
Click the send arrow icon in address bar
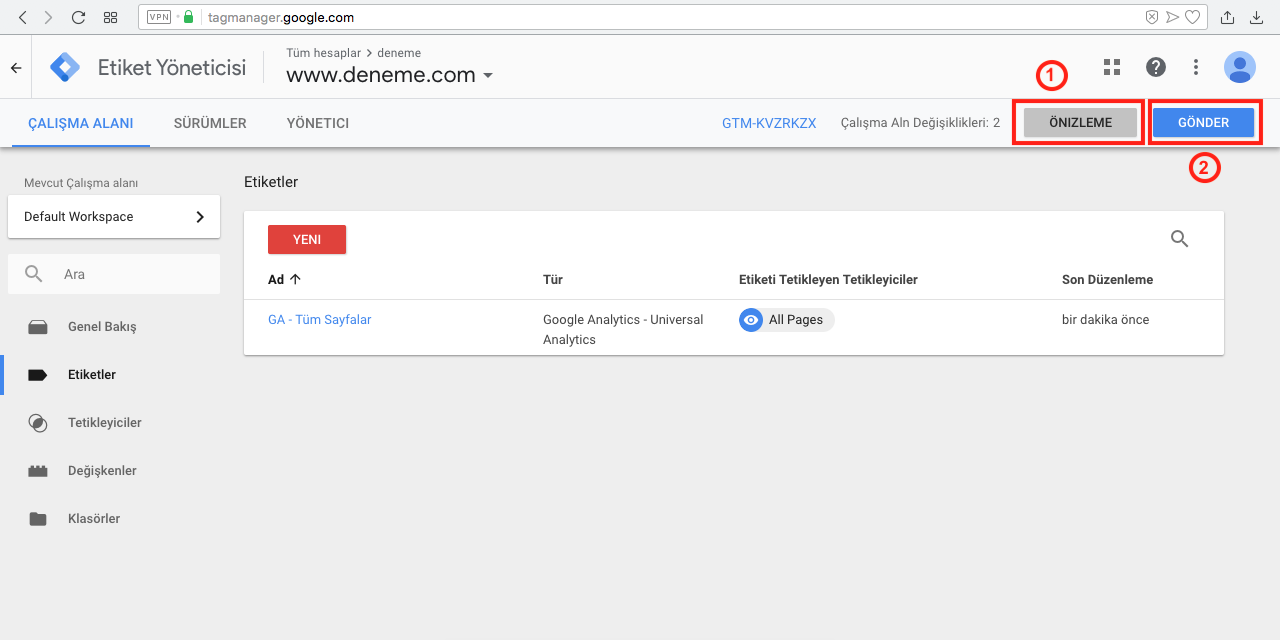pyautogui.click(x=1172, y=17)
